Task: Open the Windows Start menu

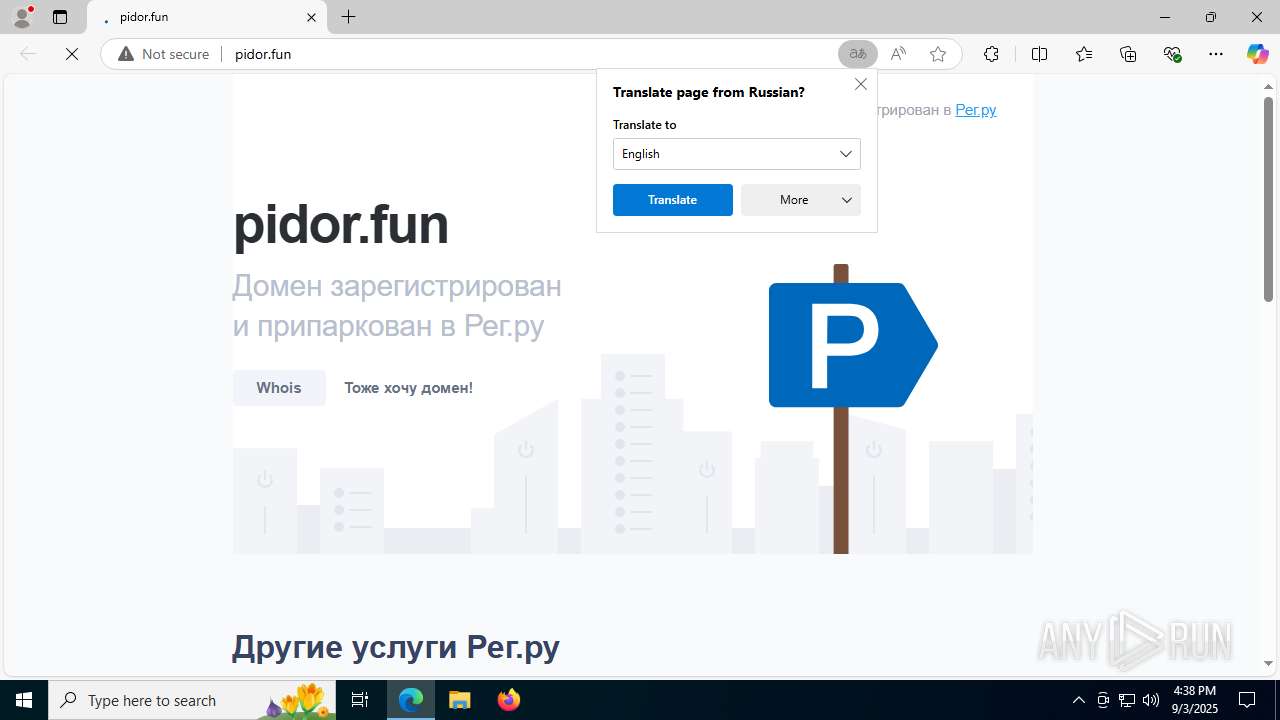Action: tap(24, 700)
